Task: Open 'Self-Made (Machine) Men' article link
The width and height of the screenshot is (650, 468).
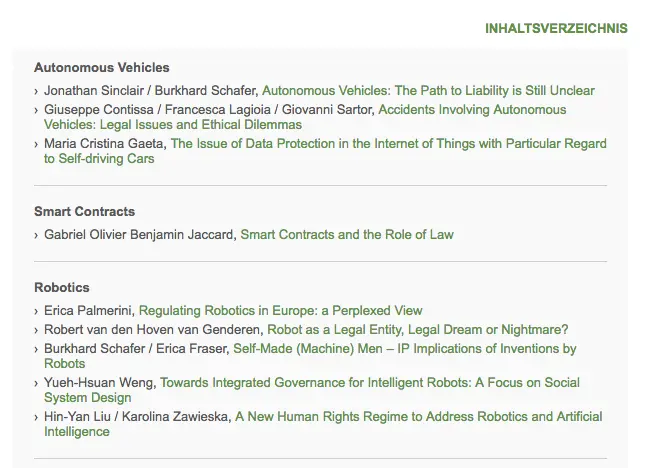Action: pos(310,356)
